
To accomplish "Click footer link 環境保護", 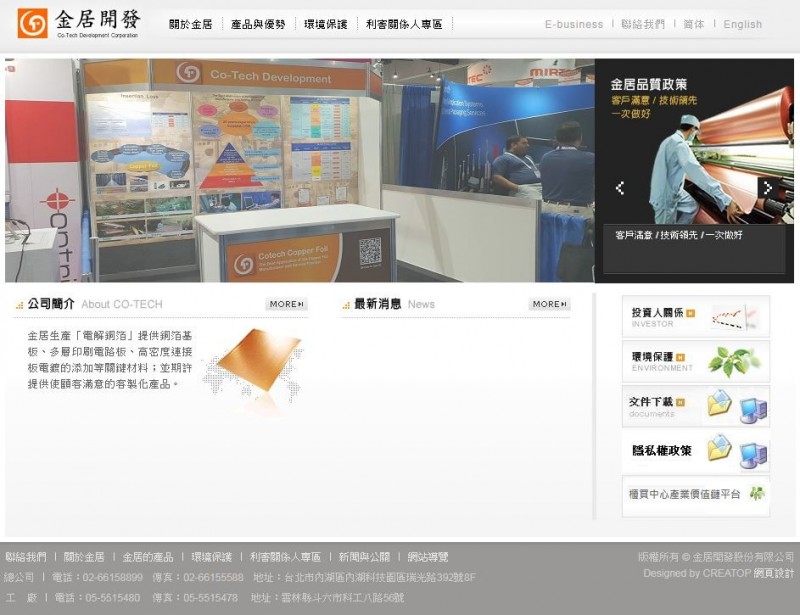I will [211, 557].
